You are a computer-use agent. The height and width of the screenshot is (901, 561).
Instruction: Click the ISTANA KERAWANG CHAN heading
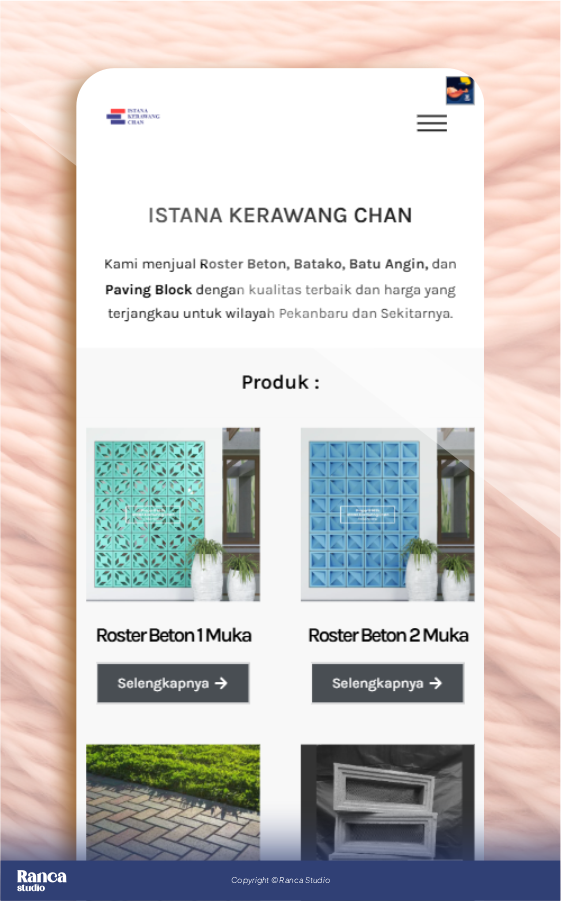pyautogui.click(x=280, y=215)
